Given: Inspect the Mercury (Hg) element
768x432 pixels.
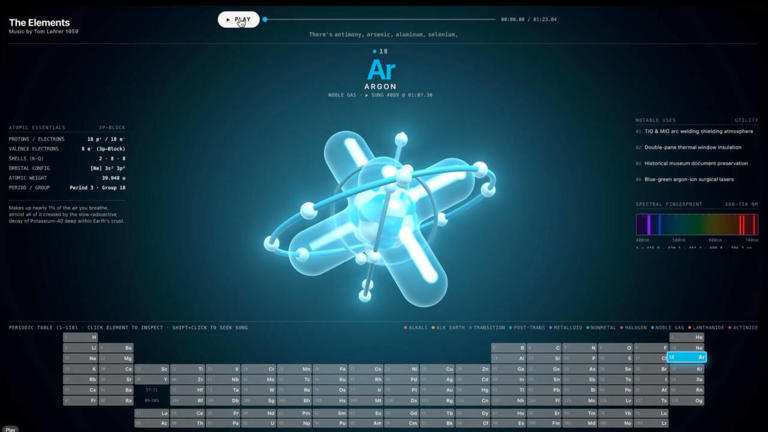Looking at the screenshot, I should click(473, 390).
